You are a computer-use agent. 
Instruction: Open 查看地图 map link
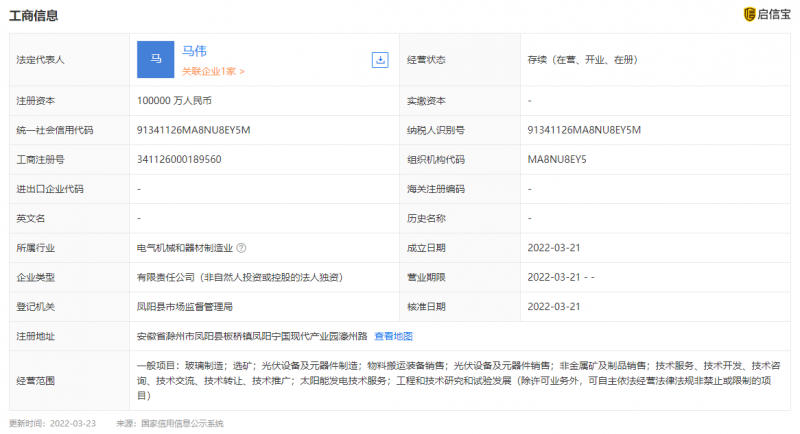pyautogui.click(x=393, y=336)
